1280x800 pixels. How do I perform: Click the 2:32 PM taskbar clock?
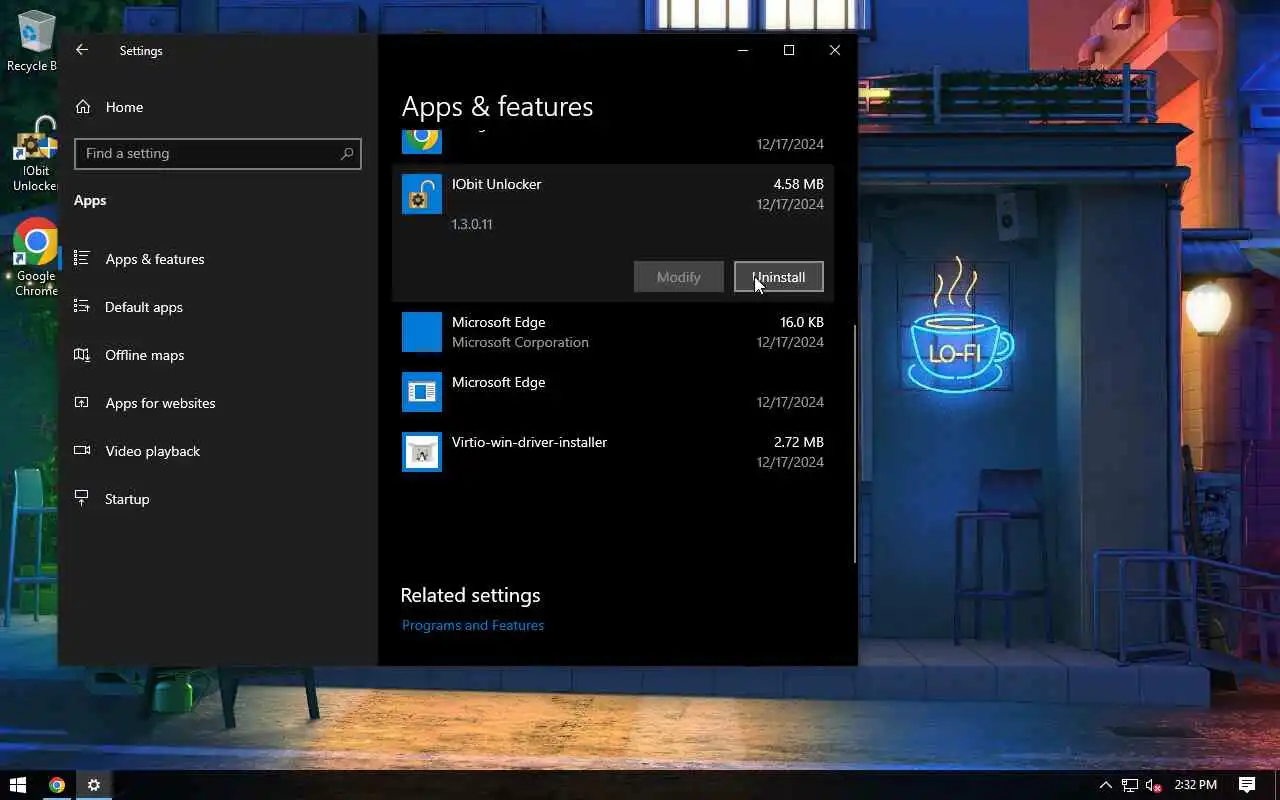coord(1195,785)
